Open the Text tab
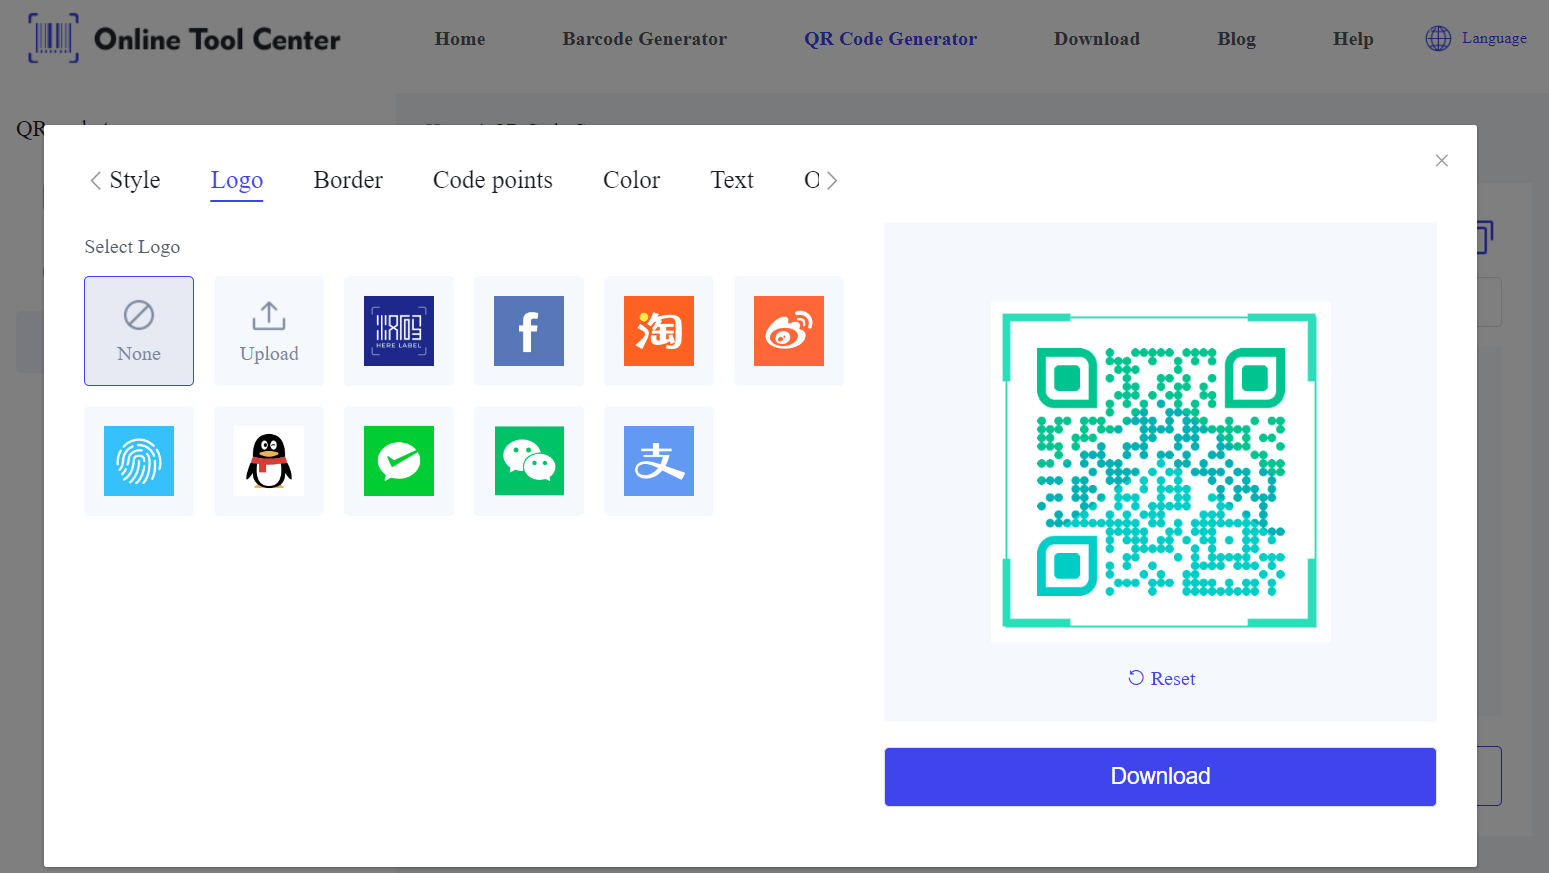This screenshot has width=1549, height=873. coord(732,180)
